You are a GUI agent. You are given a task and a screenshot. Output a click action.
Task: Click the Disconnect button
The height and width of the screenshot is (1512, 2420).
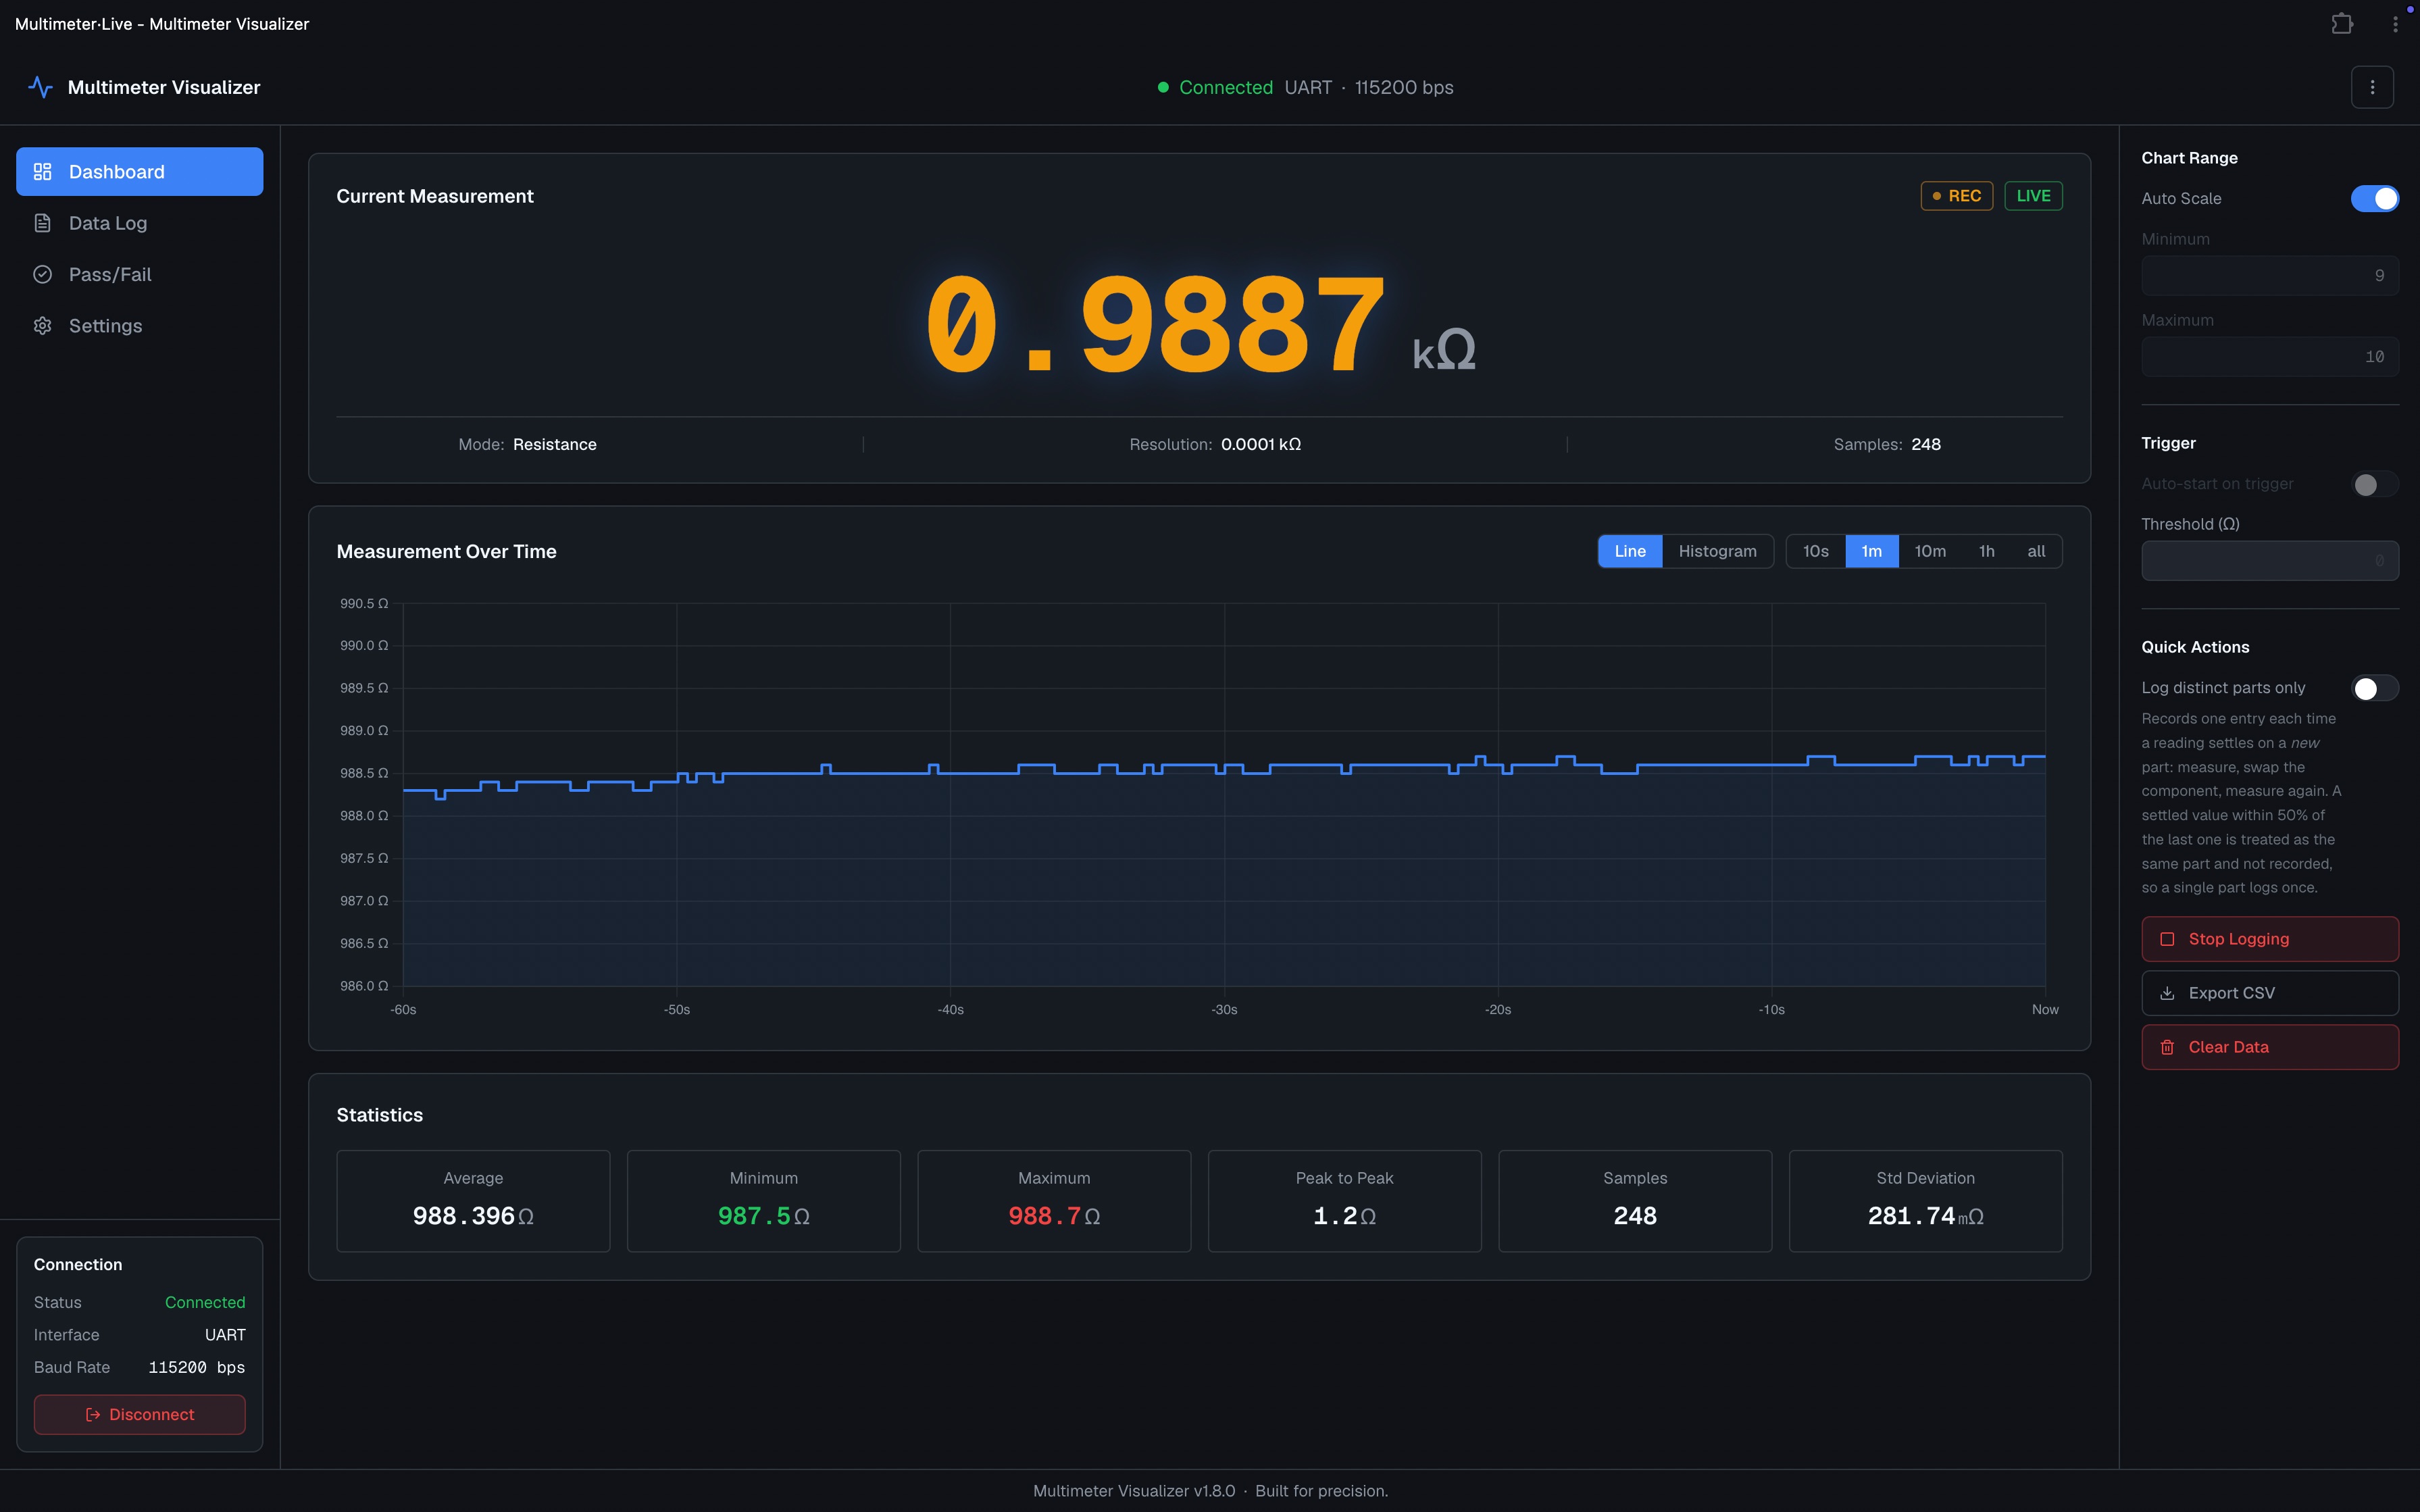pos(139,1414)
